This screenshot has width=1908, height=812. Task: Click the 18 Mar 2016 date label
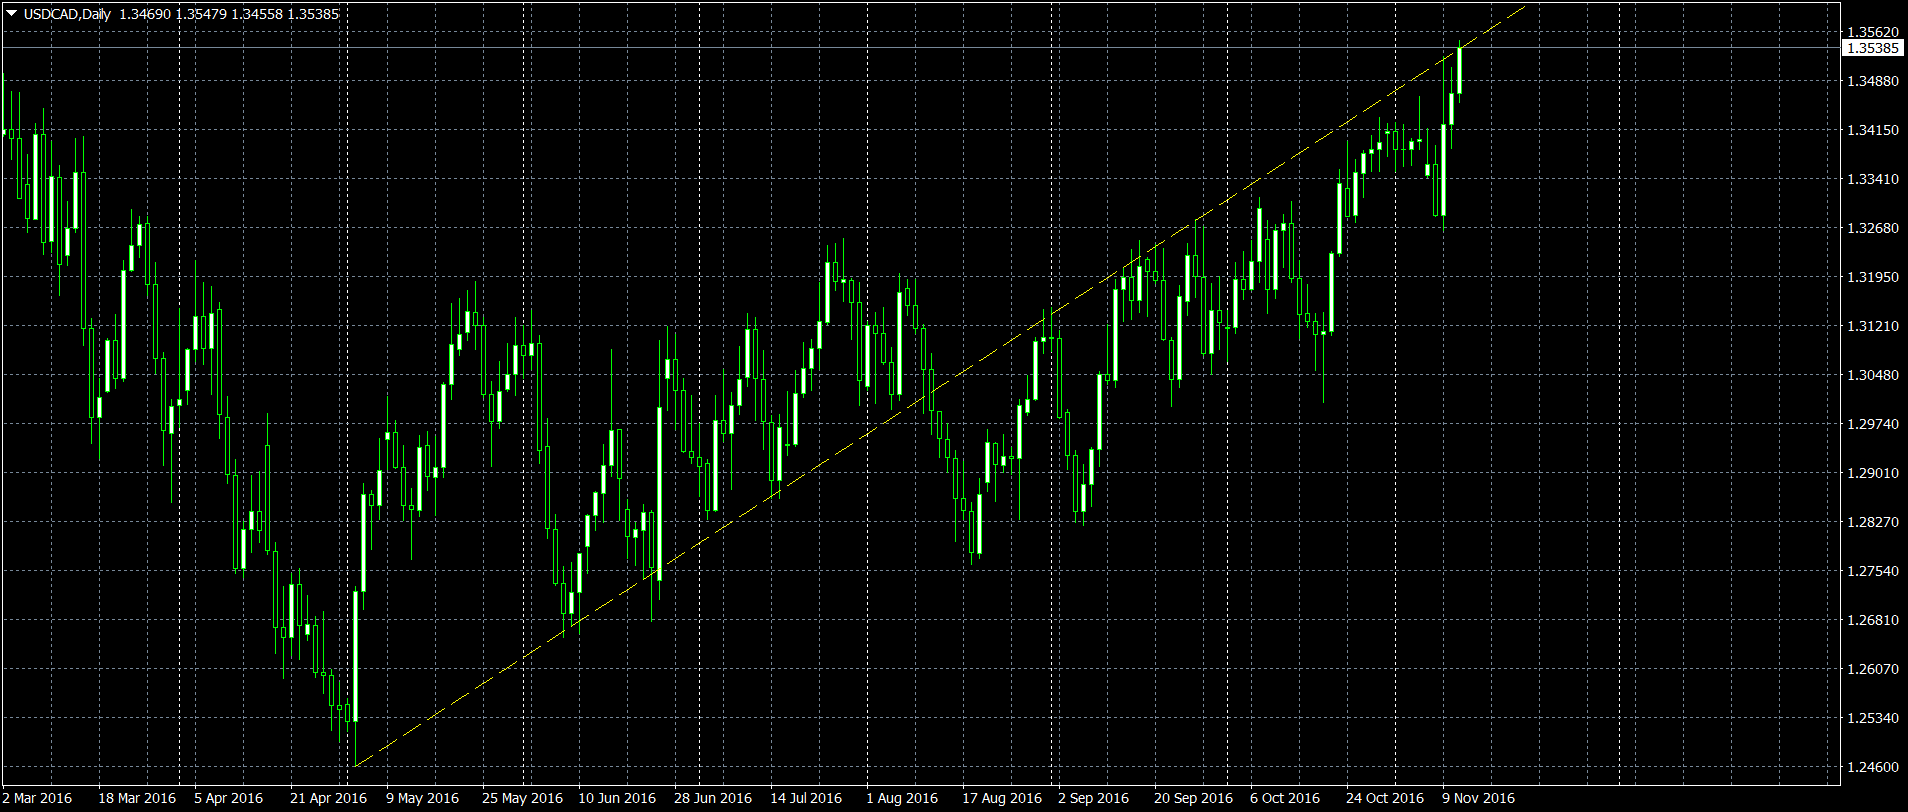click(x=137, y=798)
